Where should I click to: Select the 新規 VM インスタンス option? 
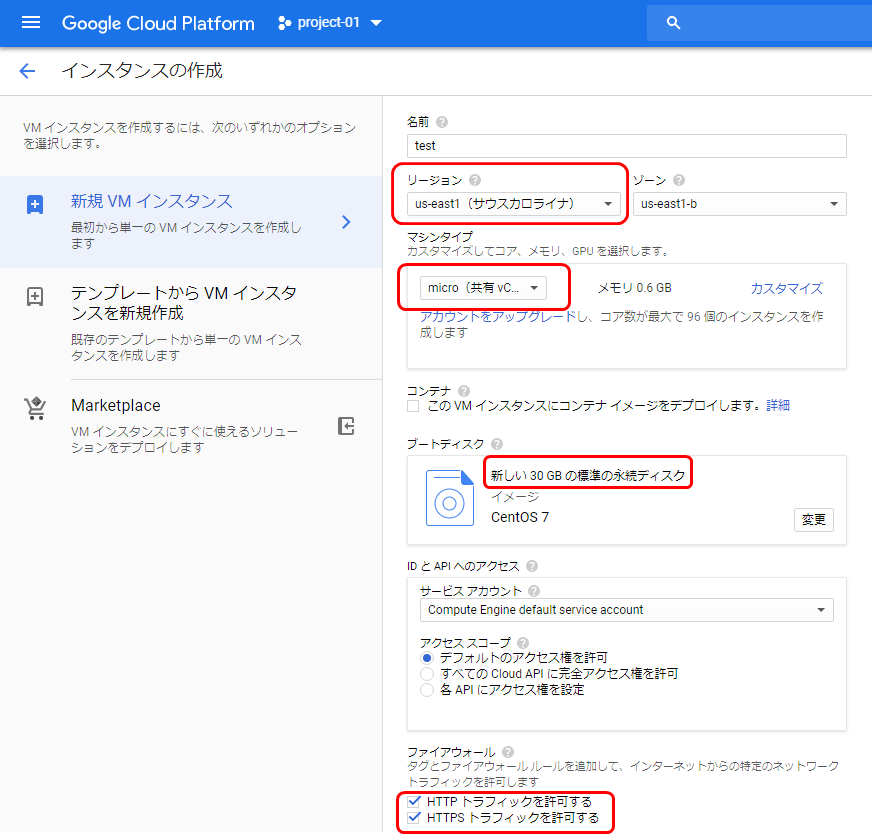(191, 222)
